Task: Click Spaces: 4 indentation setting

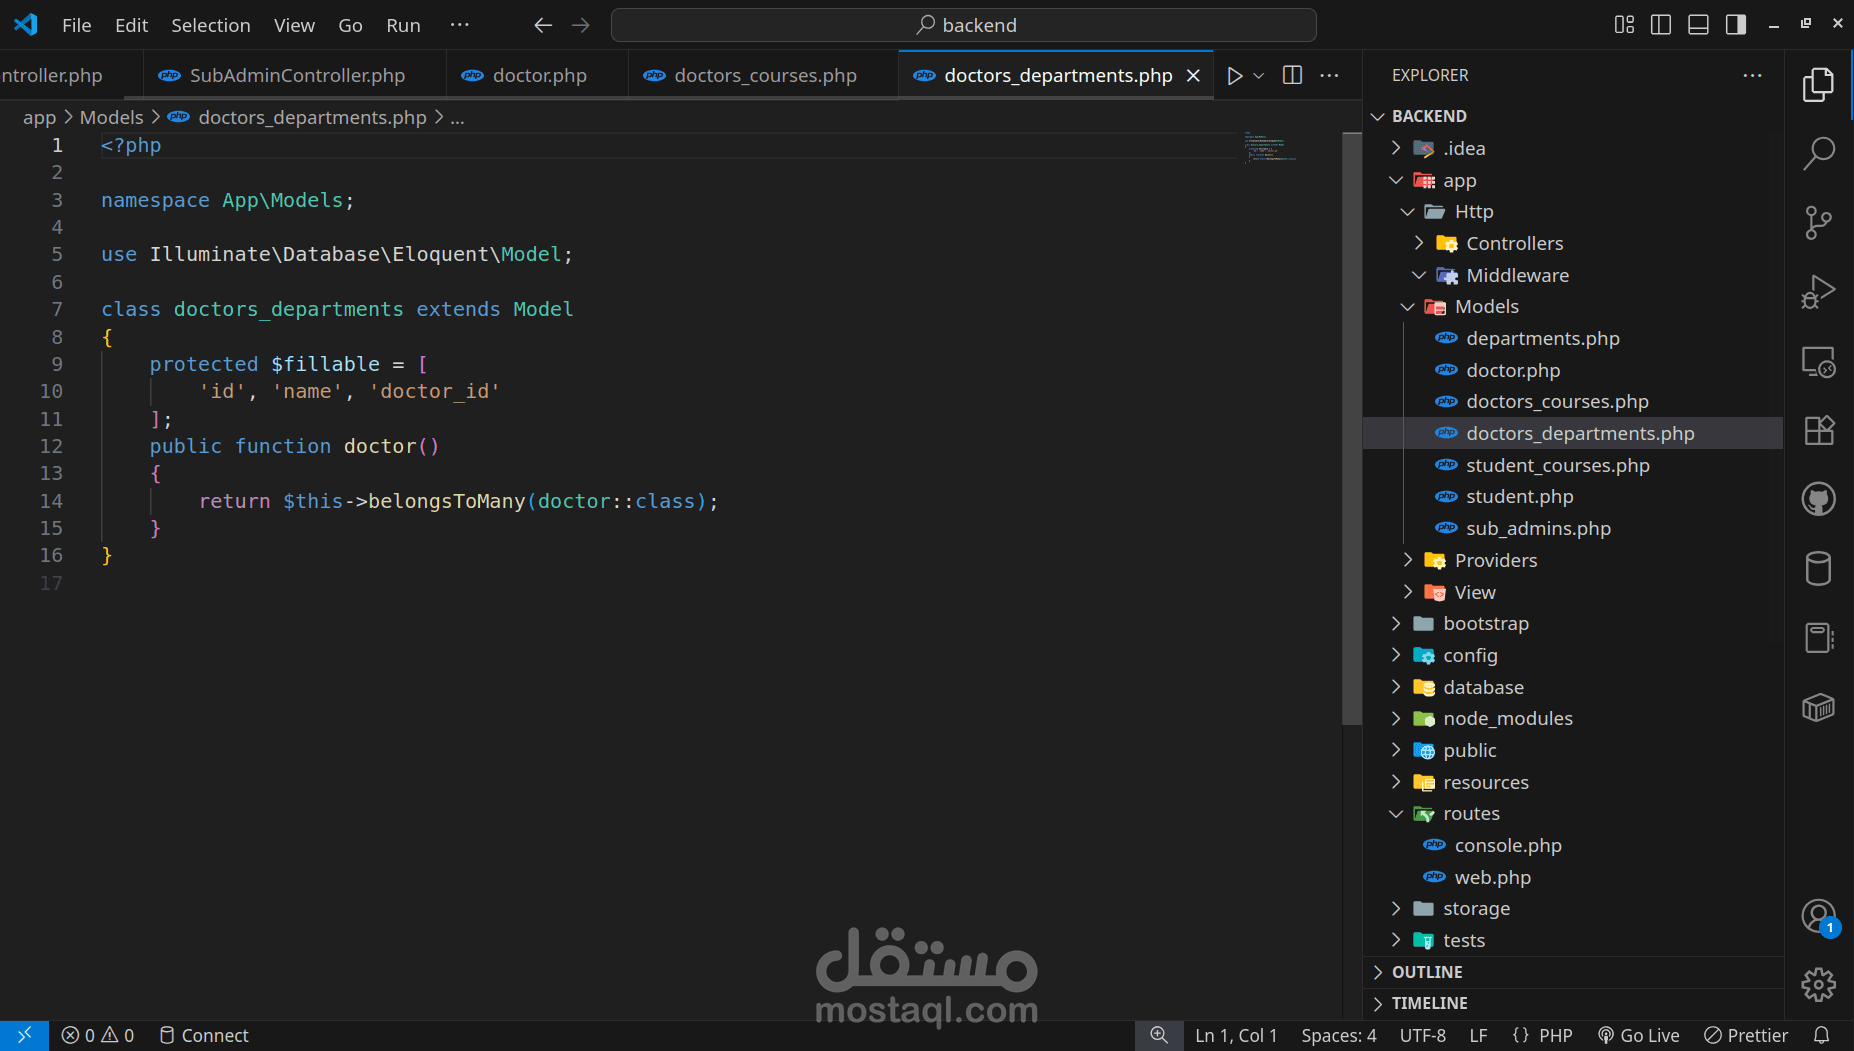Action: point(1338,1035)
